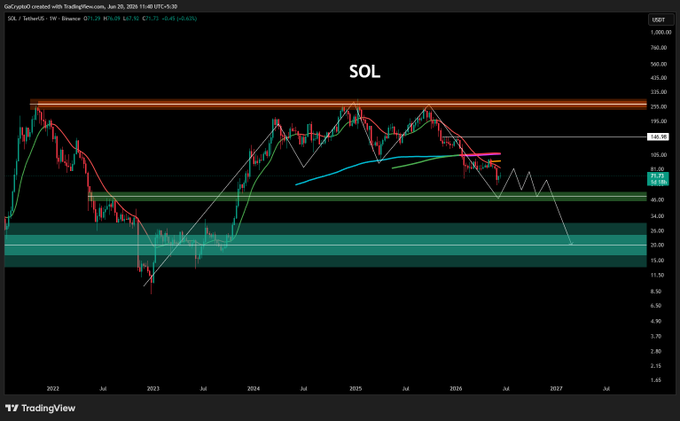Select the 146.98 horizontal line price label
This screenshot has width=680, height=421.
point(658,137)
